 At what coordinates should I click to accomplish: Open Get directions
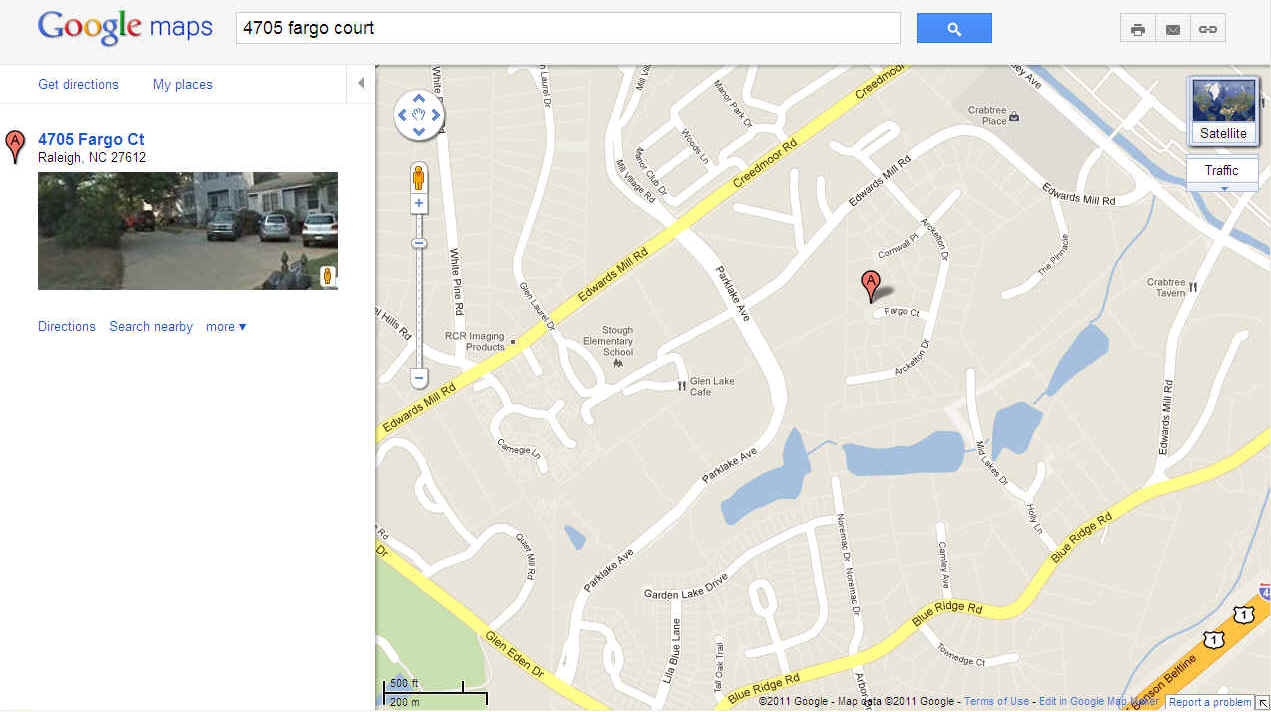78,85
